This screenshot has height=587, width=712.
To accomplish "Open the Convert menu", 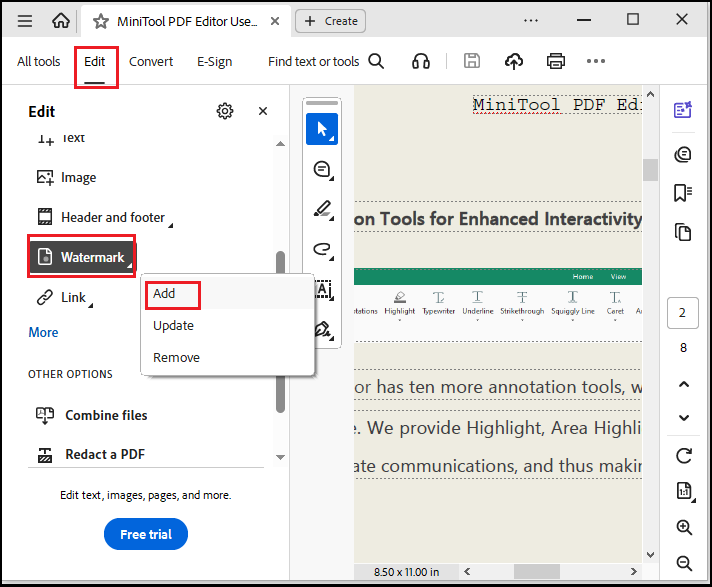I will (x=151, y=61).
